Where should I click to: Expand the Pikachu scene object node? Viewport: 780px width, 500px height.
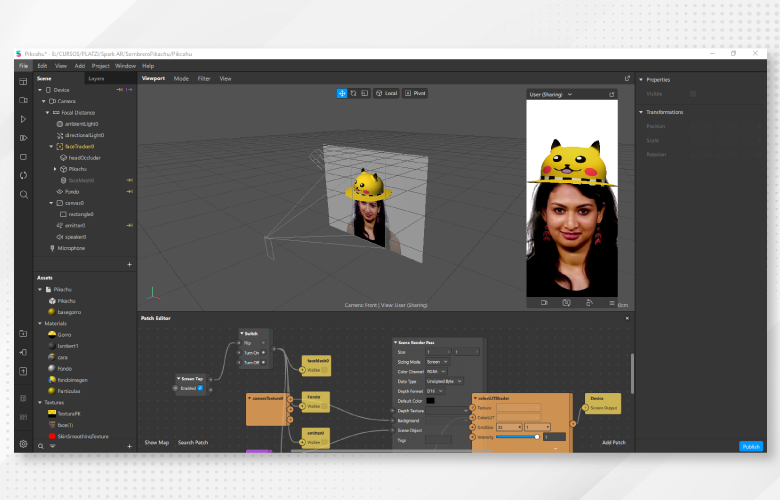[x=55, y=169]
